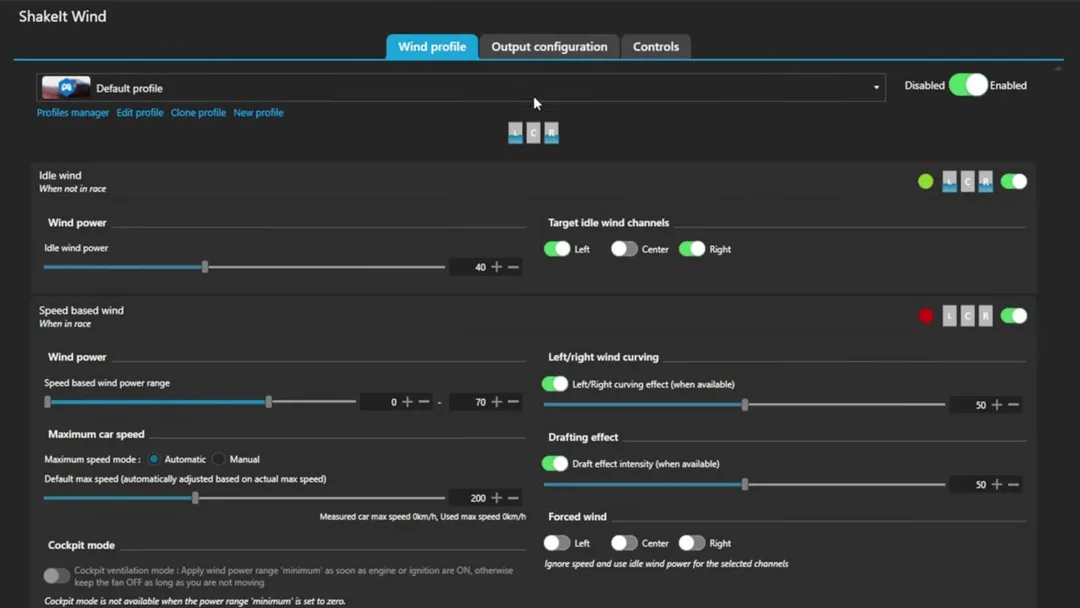Open the Default profile dropdown
This screenshot has width=1080, height=608.
pyautogui.click(x=461, y=88)
